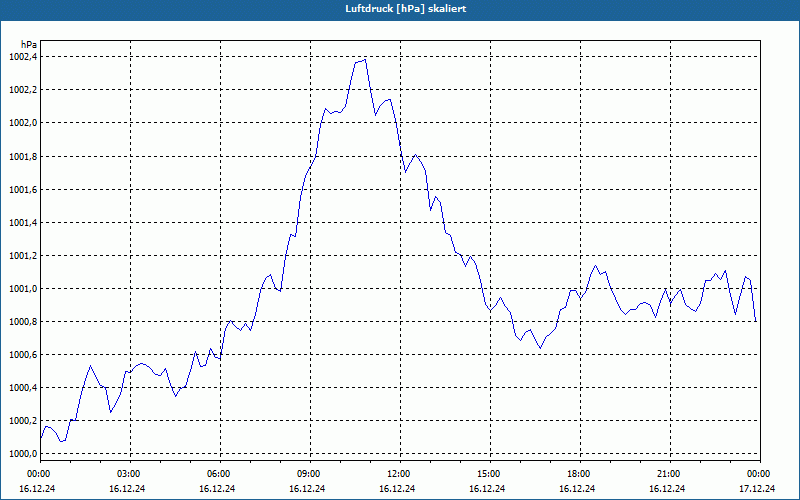Select the 16.12.24 date under 09:00
This screenshot has height=500, width=800.
coord(307,489)
